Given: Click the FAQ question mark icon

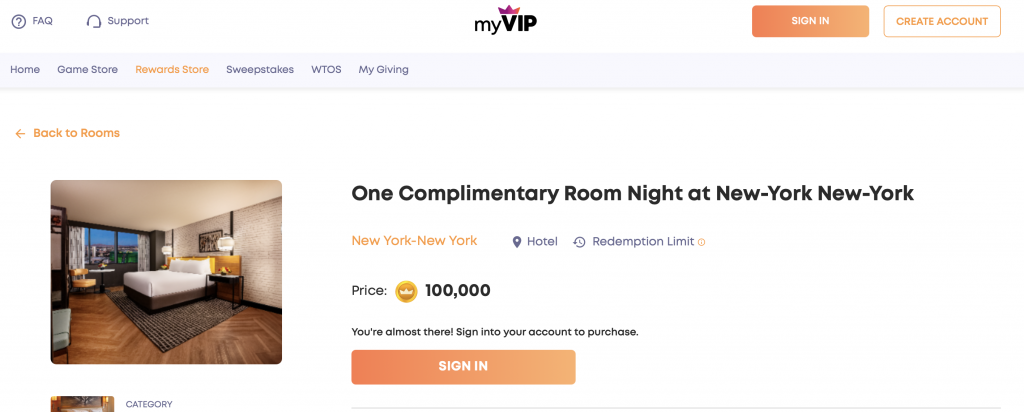Looking at the screenshot, I should [x=19, y=21].
